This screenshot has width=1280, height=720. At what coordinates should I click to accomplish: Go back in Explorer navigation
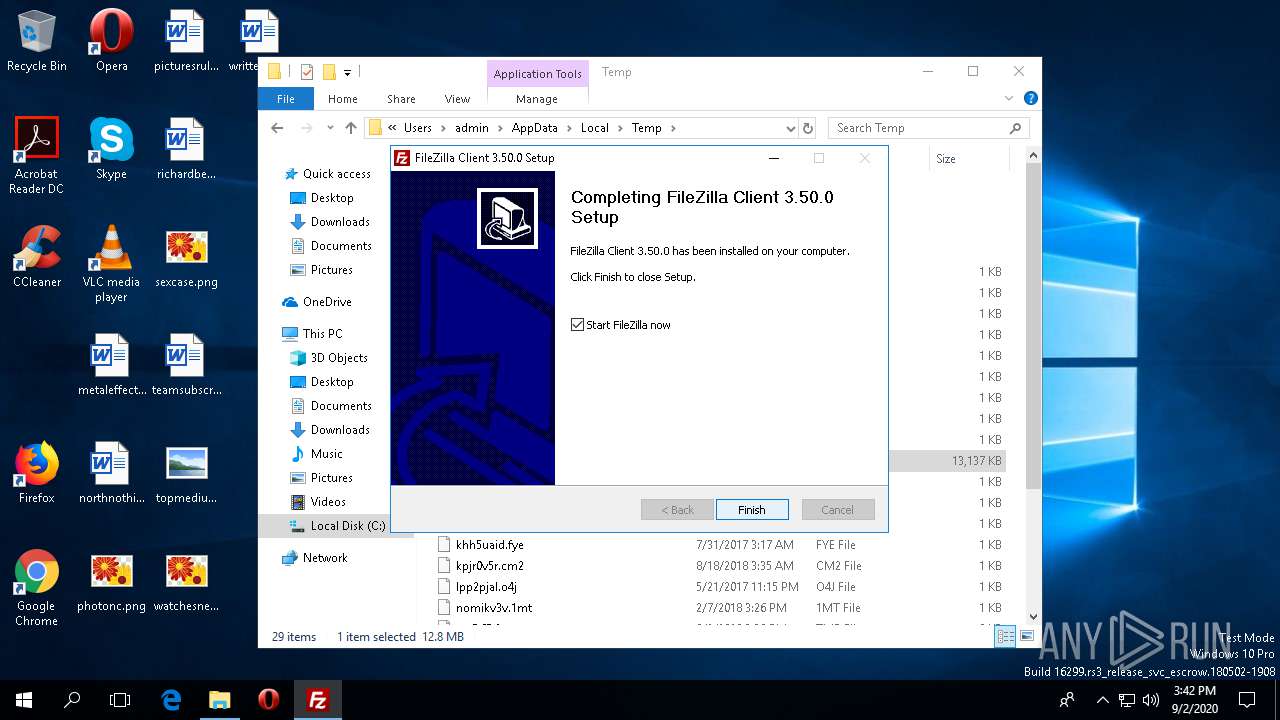point(277,128)
